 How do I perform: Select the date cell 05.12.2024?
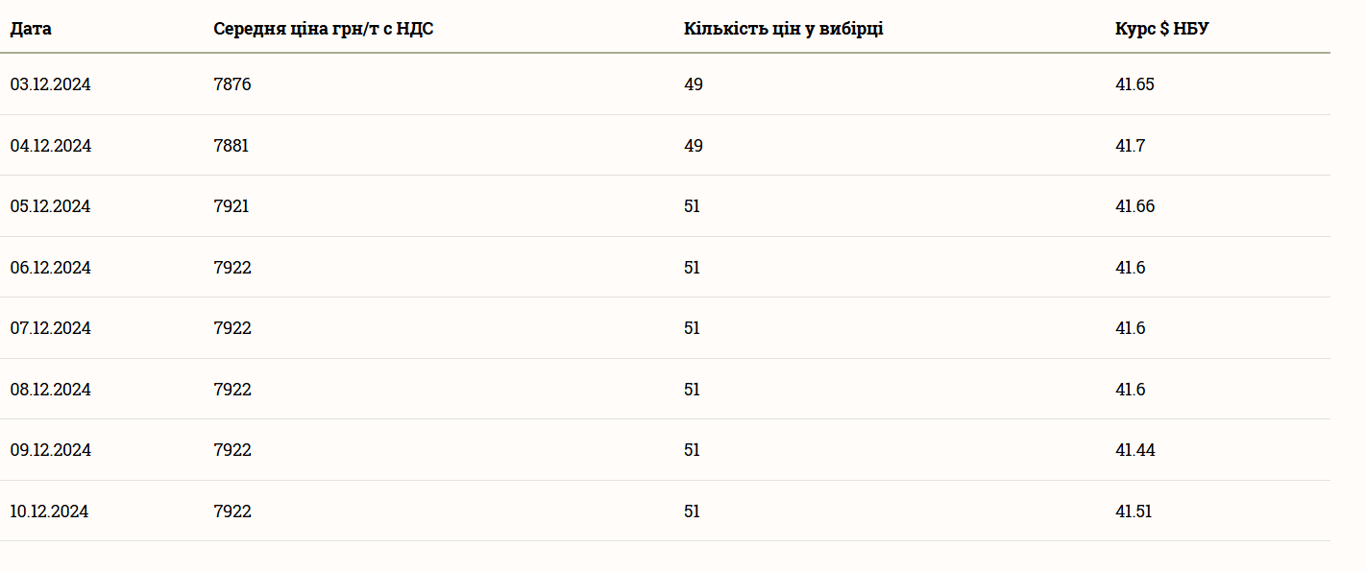(x=50, y=207)
